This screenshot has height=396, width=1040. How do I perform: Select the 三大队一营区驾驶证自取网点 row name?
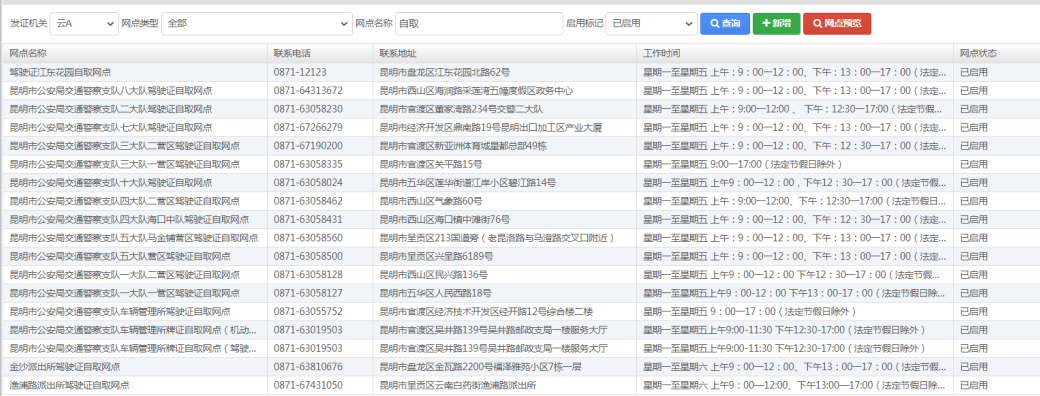tap(125, 164)
